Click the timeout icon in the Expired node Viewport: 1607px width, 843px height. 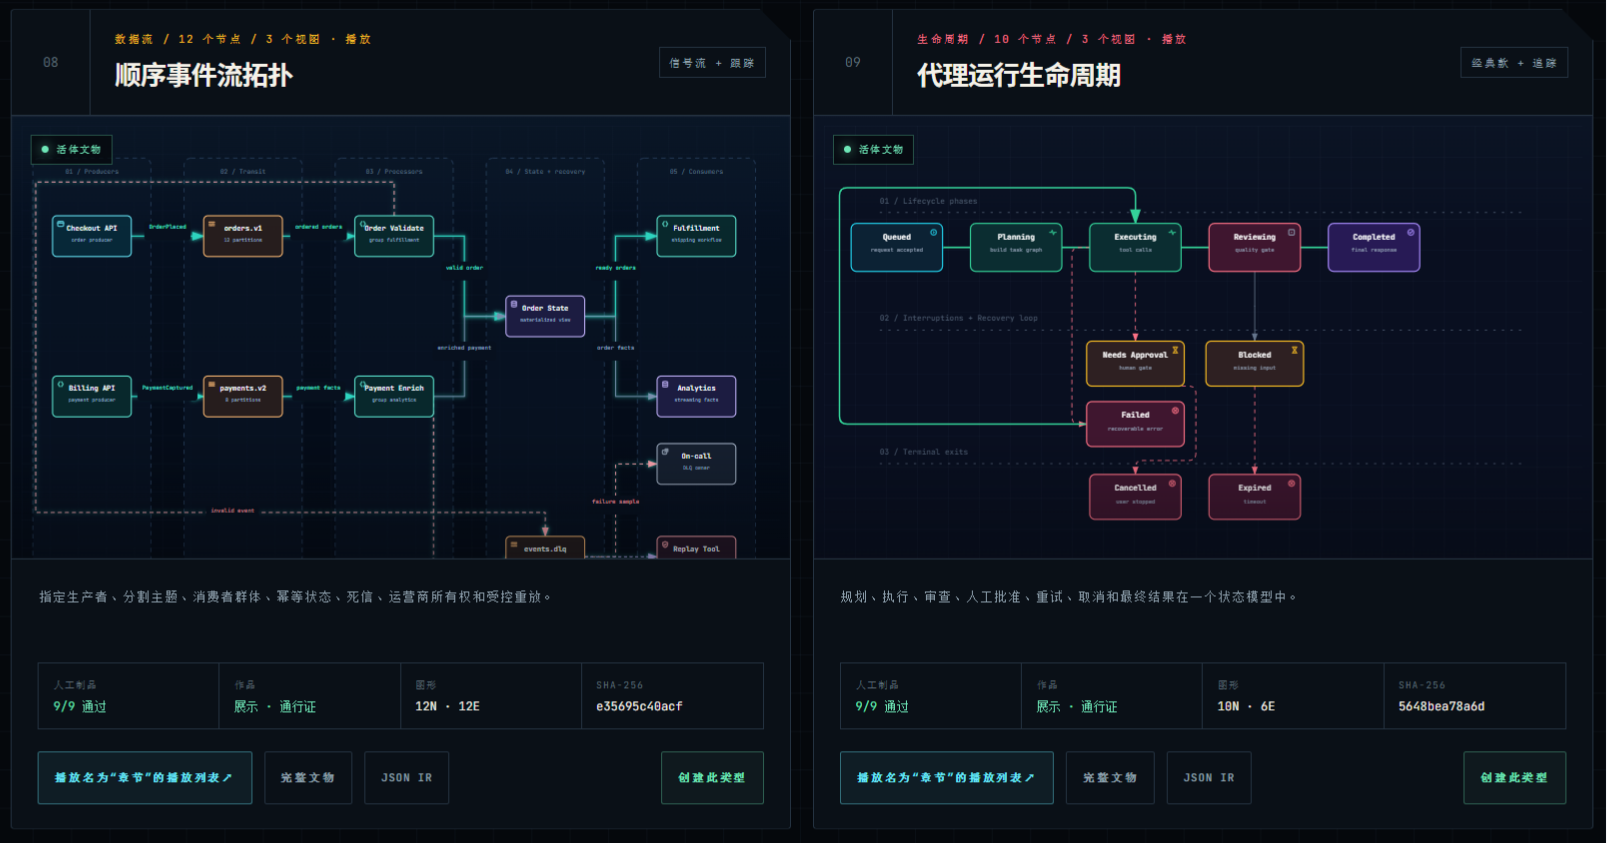(1291, 483)
